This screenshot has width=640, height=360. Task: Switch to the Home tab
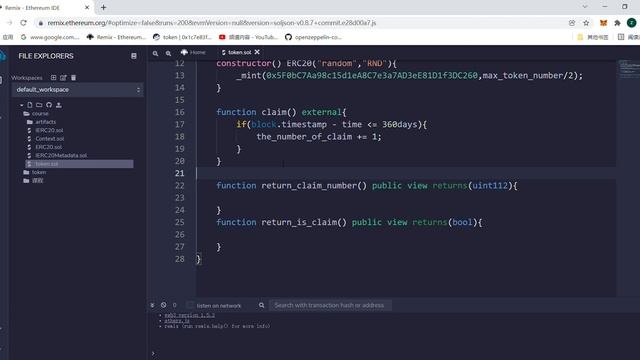click(x=193, y=52)
